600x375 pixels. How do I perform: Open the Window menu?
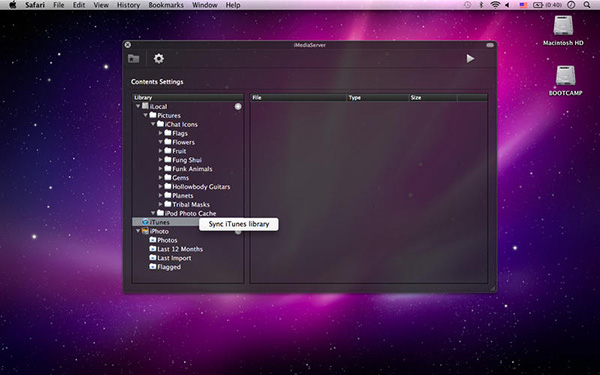205,5
